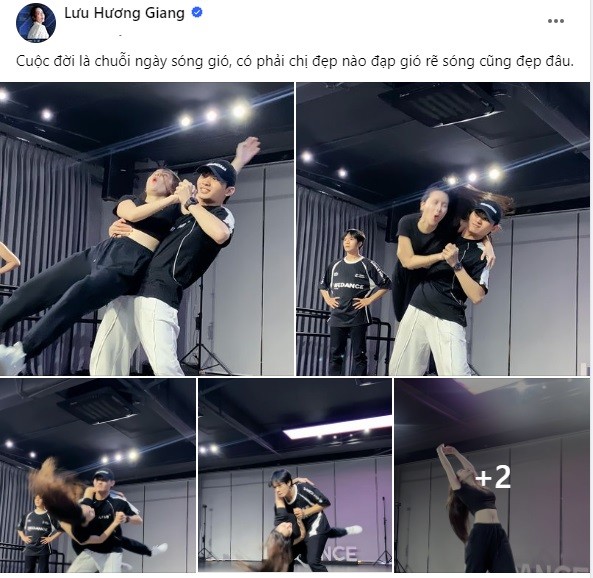Open the top-right photo with standing REDANCE man
The width and height of the screenshot is (593, 578).
point(443,229)
